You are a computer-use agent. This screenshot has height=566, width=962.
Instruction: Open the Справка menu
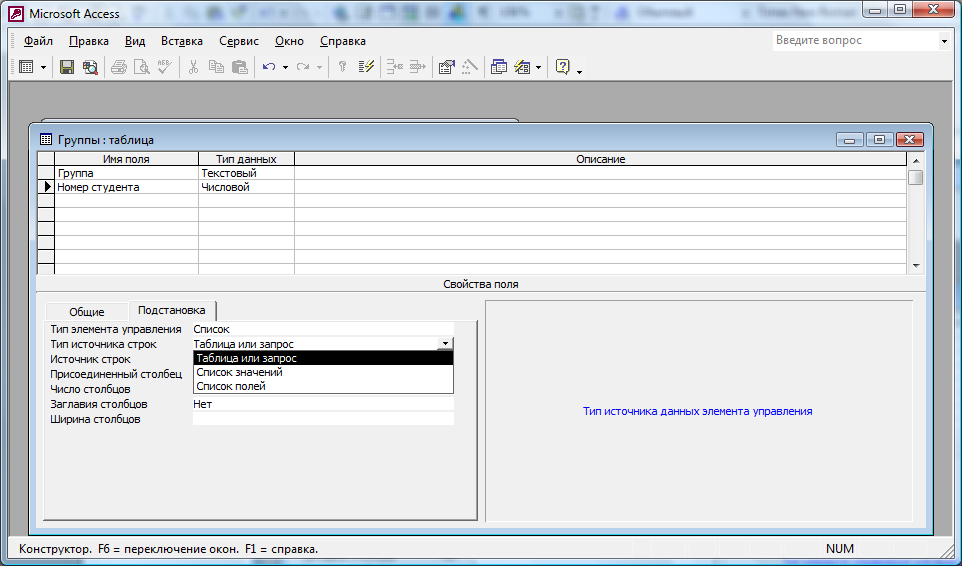(343, 41)
